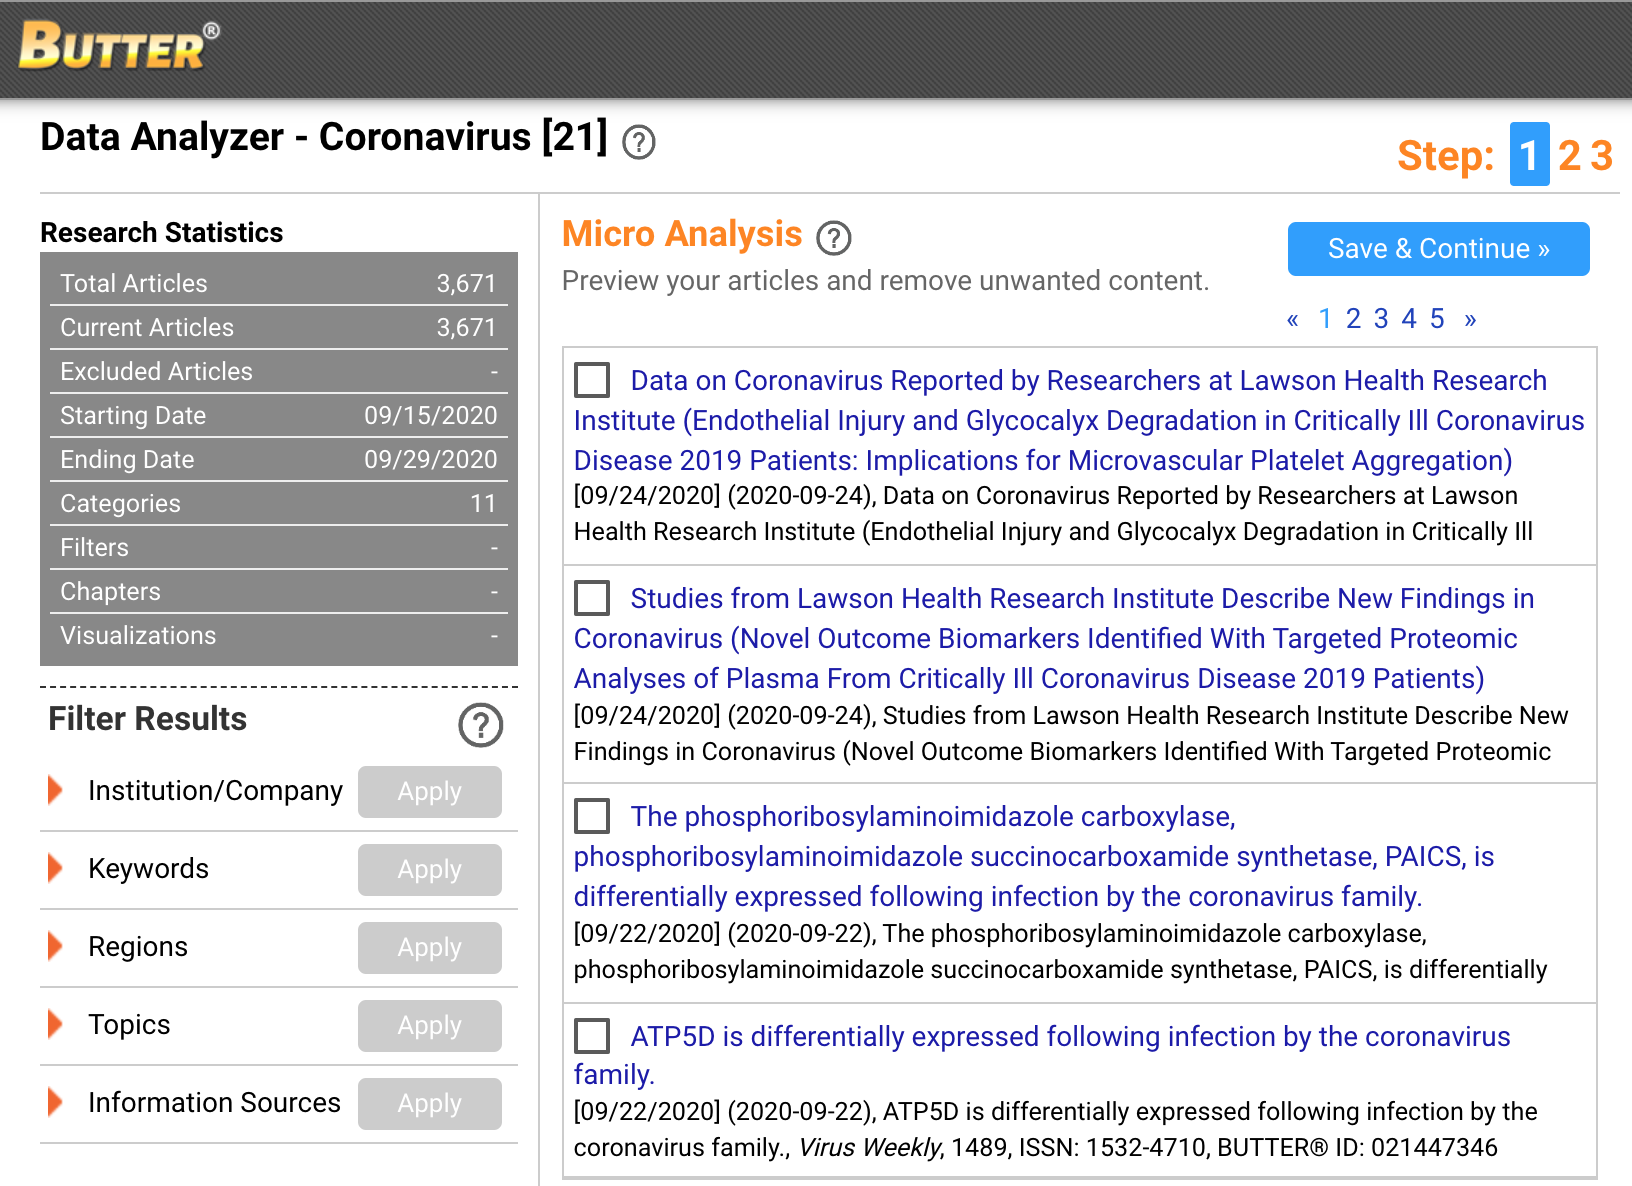This screenshot has height=1186, width=1632.
Task: Click the BUTTER logo
Action: (119, 46)
